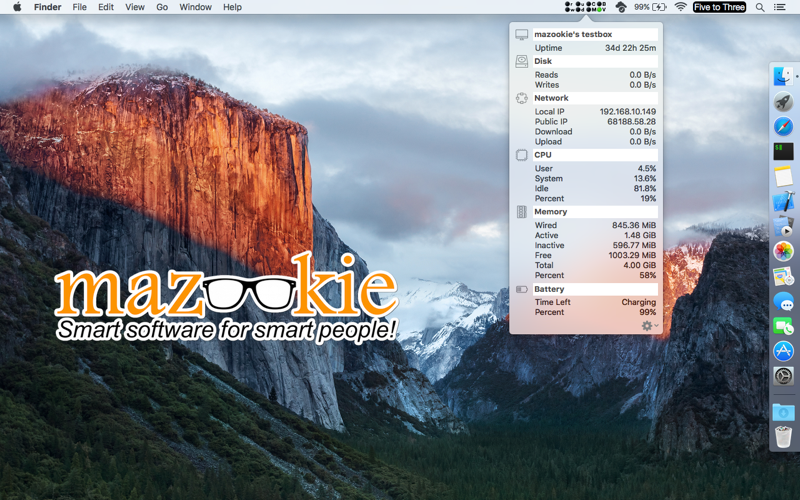Click the system monitor menu bar icon
This screenshot has width=800, height=500.
coord(585,7)
